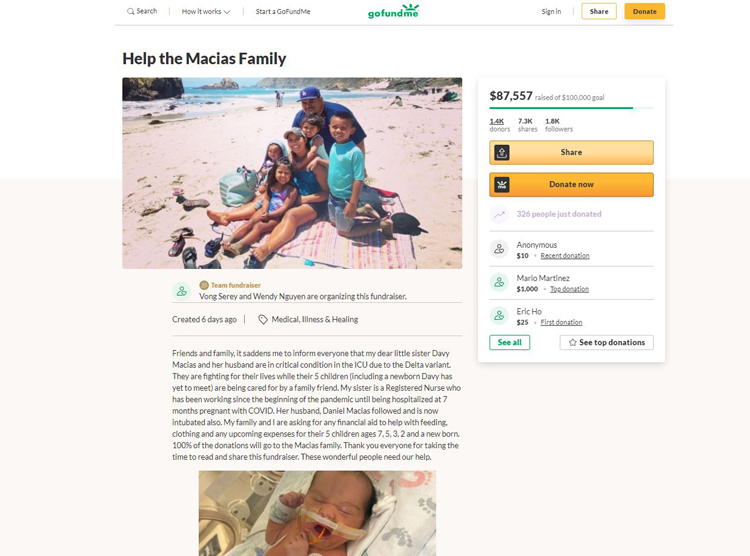Click the tag icon beside Medical category
750x556 pixels.
coord(263,320)
